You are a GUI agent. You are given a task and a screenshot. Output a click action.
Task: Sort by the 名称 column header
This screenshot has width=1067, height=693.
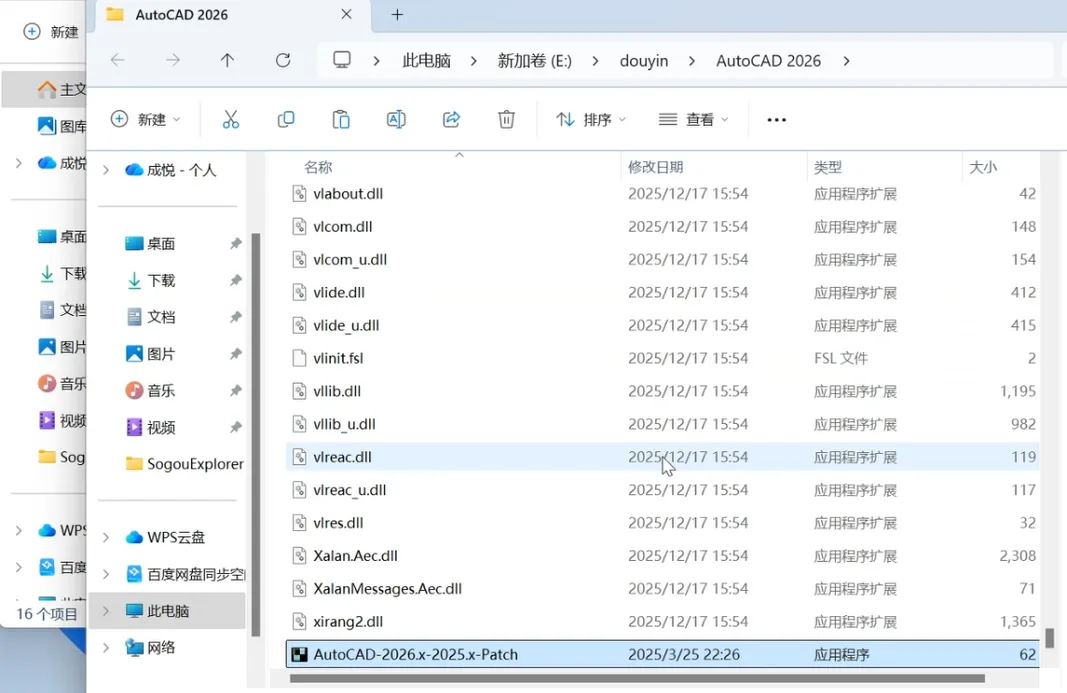tap(318, 167)
